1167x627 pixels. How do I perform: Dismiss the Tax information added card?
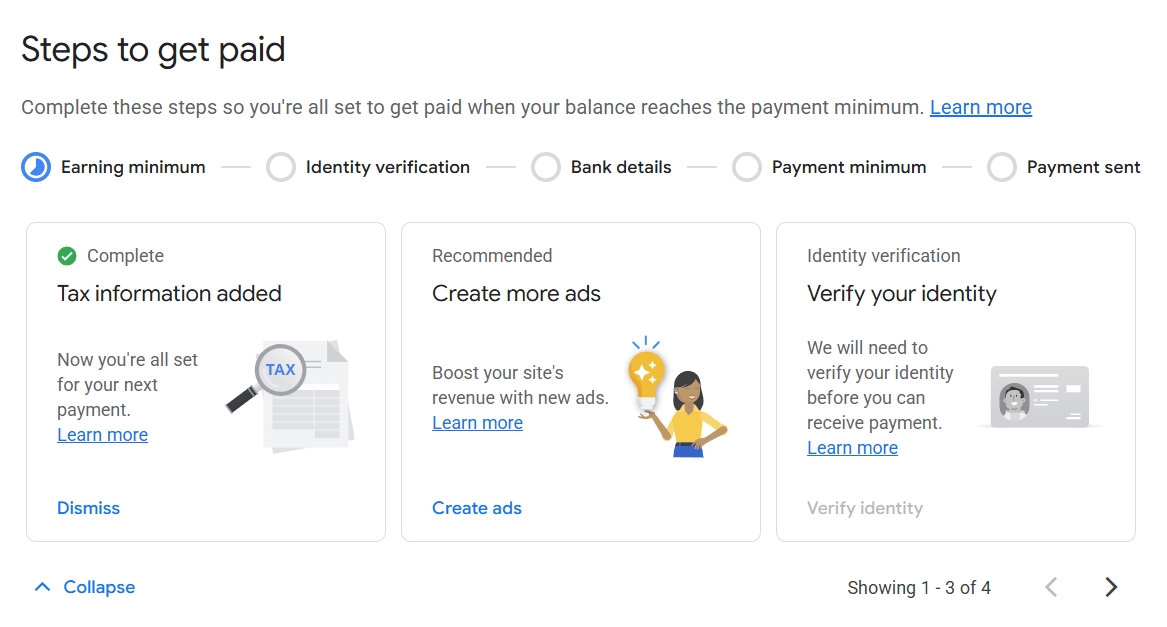click(x=88, y=508)
